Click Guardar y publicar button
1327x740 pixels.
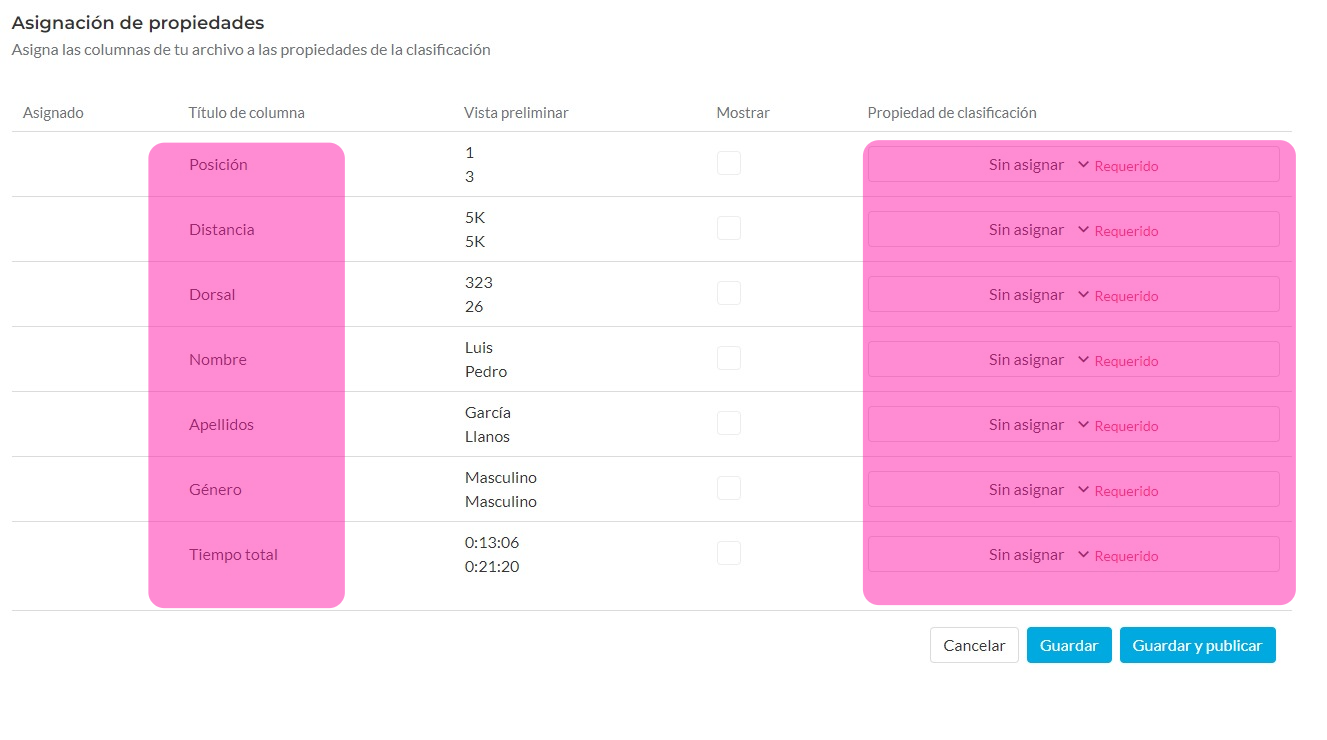tap(1197, 645)
